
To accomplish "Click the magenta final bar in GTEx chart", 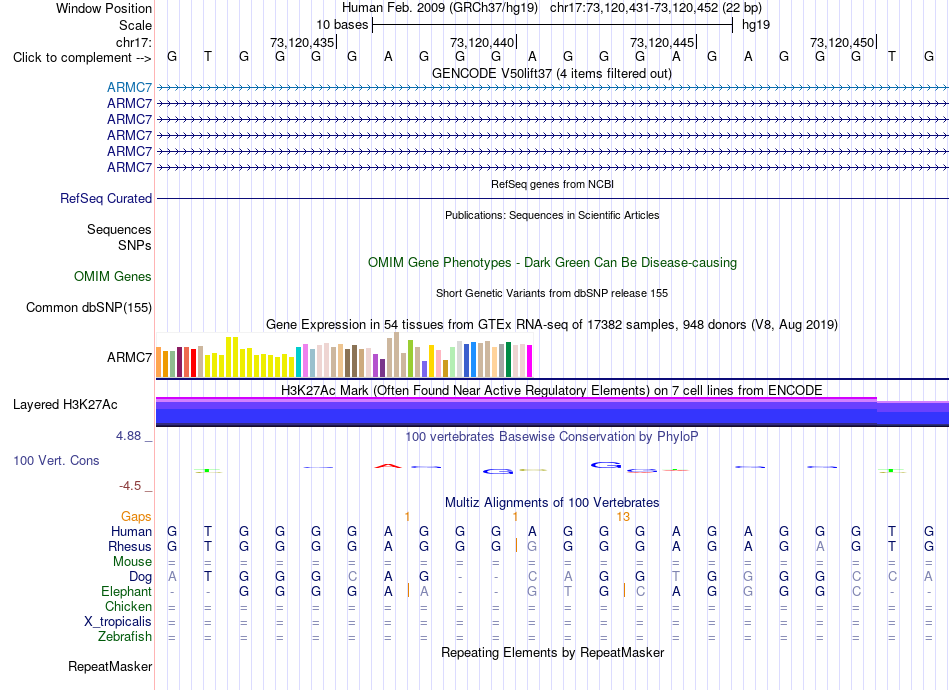I will 530,361.
